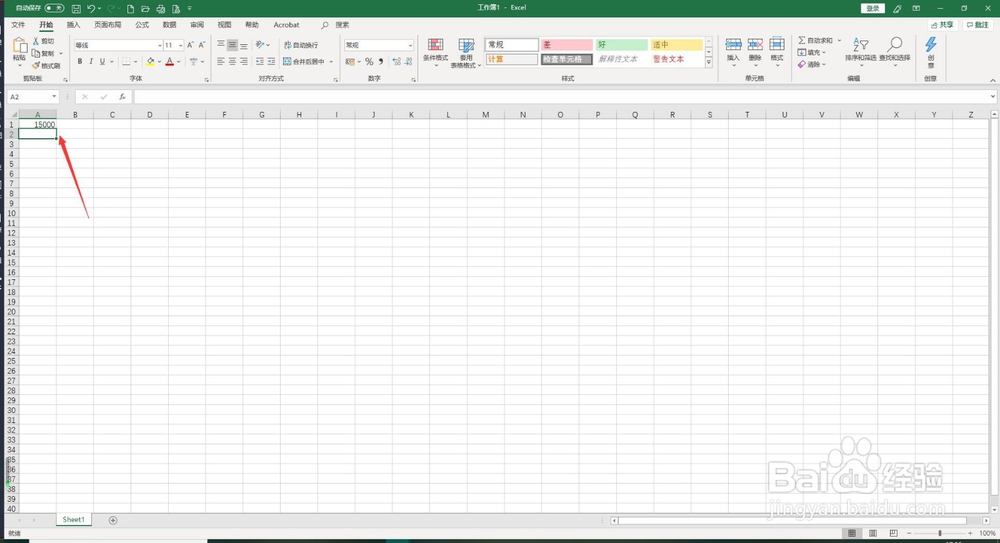Screen dimensions: 1000x543
Task: Click the Sign in (登录) button
Action: pyautogui.click(x=873, y=8)
